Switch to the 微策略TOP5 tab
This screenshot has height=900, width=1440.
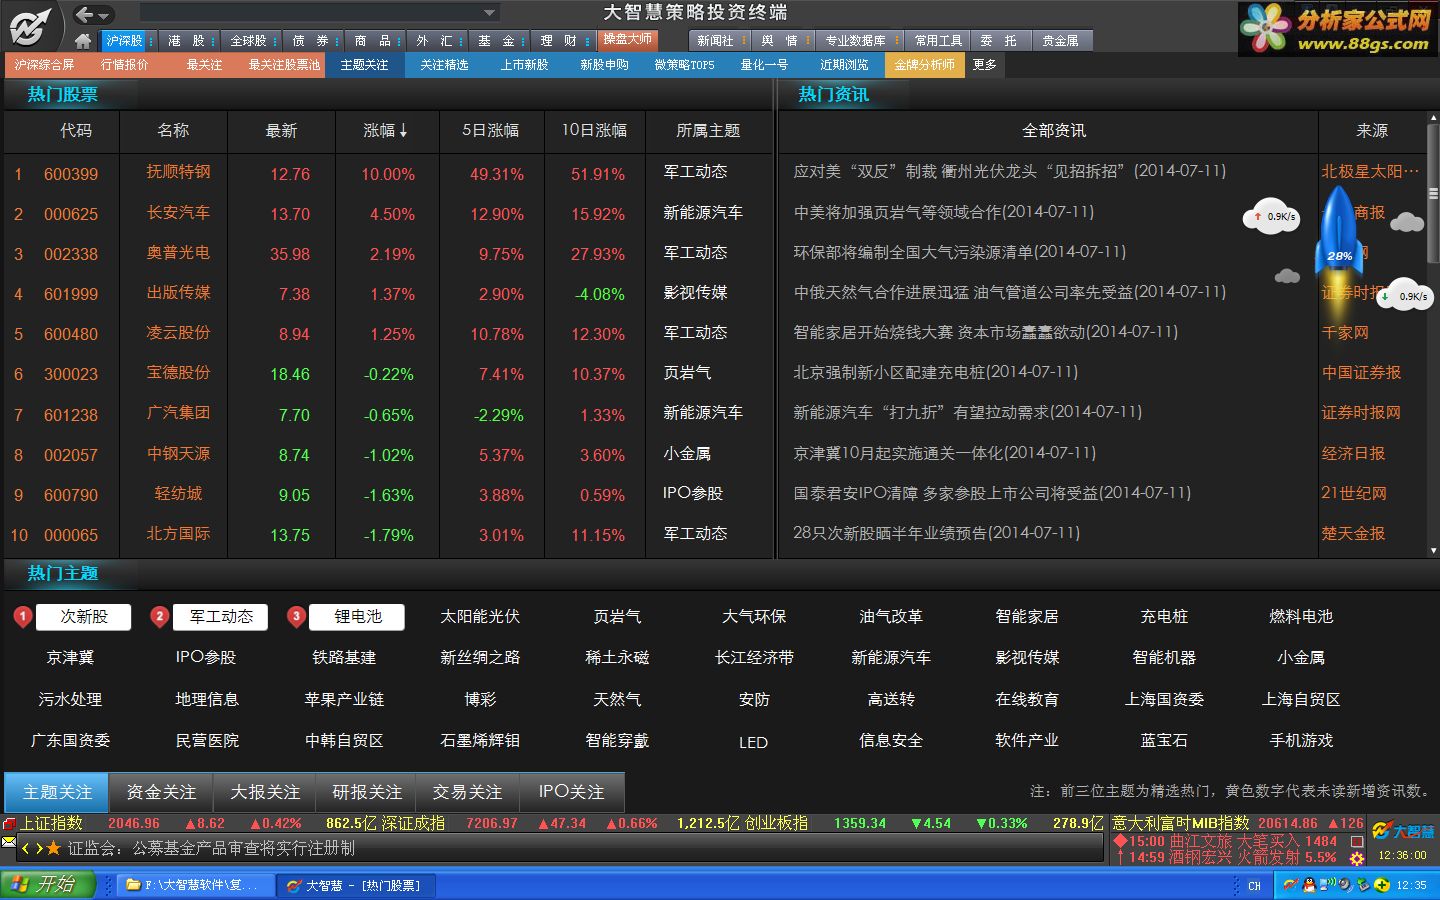click(684, 64)
